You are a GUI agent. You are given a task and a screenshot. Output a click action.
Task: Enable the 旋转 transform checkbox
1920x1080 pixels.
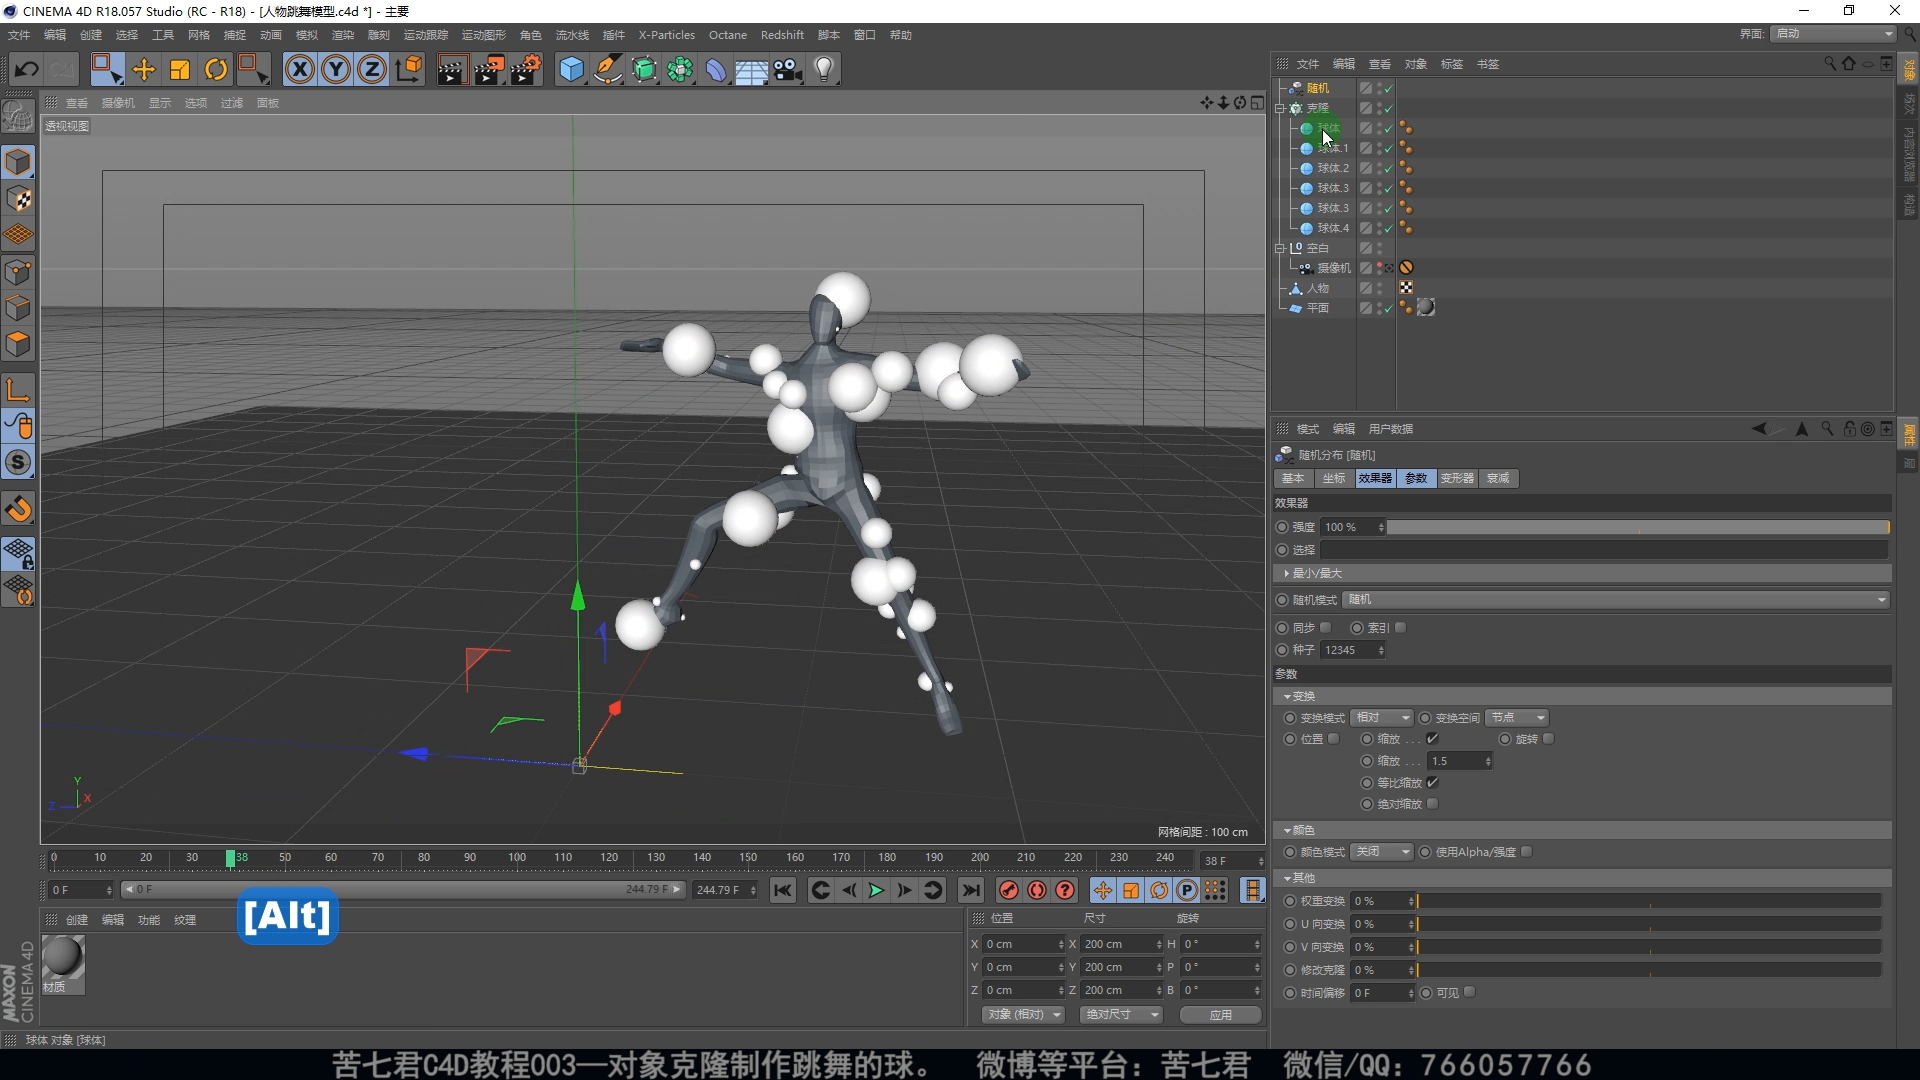click(1549, 739)
